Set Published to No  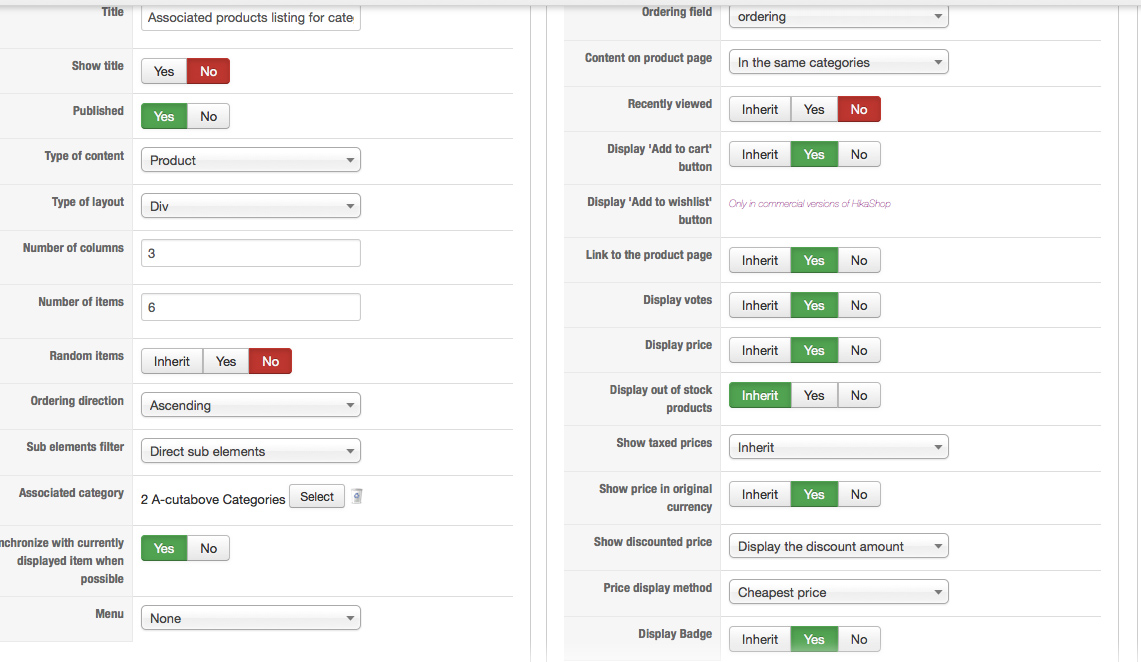[208, 116]
